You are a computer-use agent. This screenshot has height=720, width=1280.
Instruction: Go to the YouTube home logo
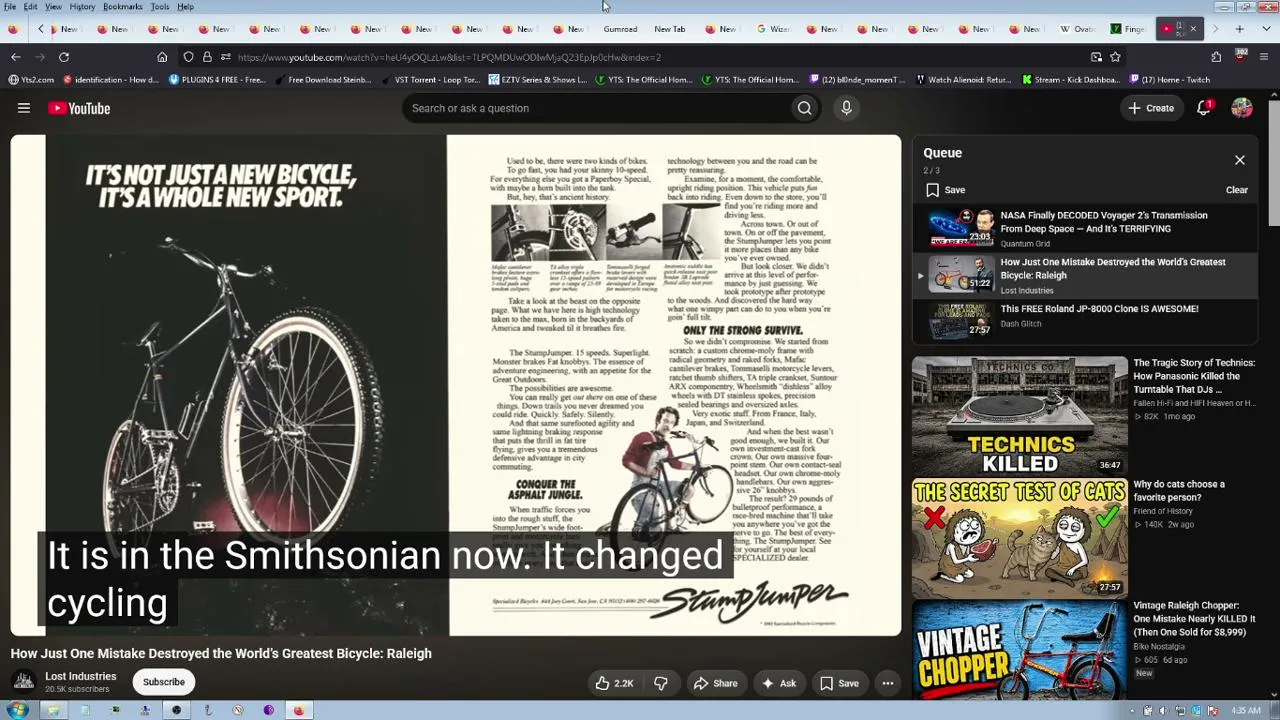pyautogui.click(x=78, y=108)
